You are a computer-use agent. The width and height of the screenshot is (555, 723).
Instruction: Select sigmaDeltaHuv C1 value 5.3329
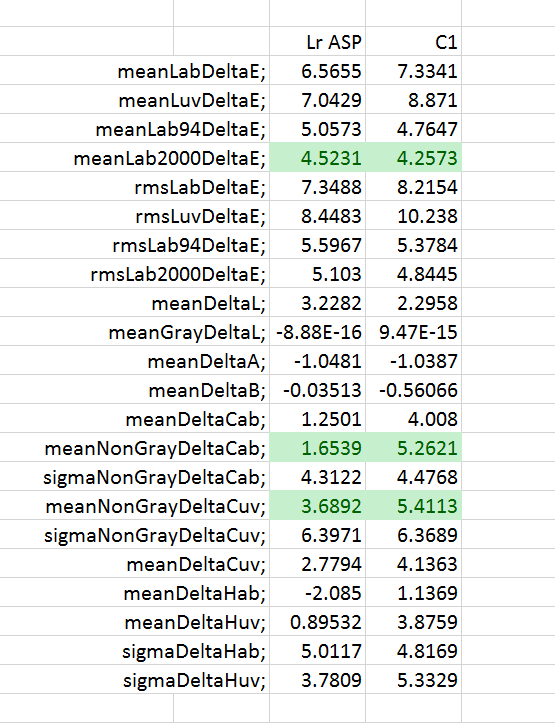pos(413,680)
